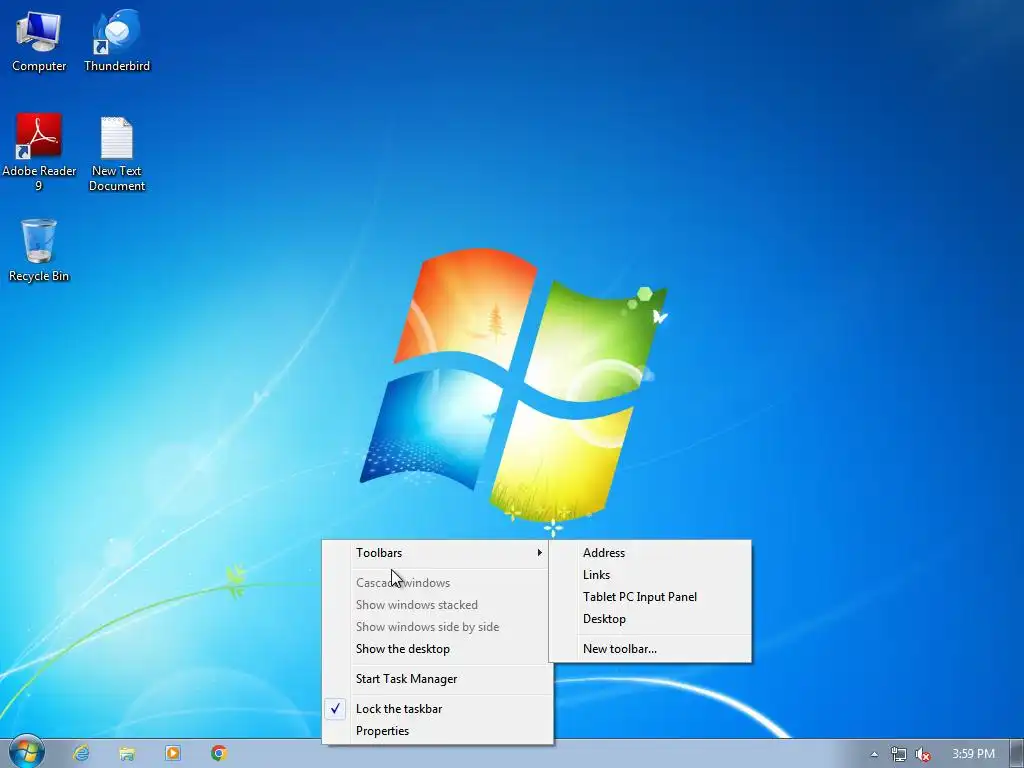This screenshot has width=1024, height=768.
Task: Choose Show the desktop menu entry
Action: [438, 648]
